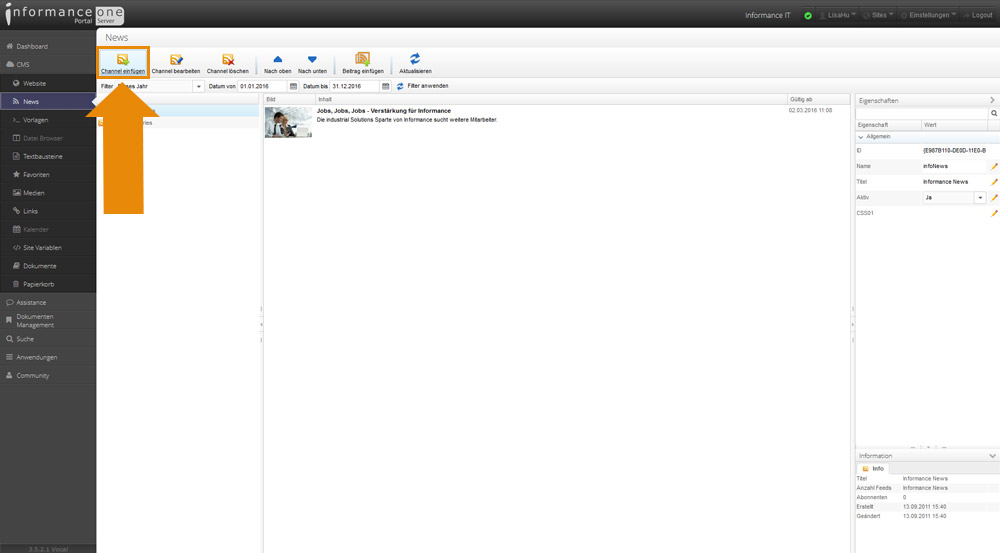Collapse the Allgemein property group
The height and width of the screenshot is (553, 1000).
(x=861, y=137)
